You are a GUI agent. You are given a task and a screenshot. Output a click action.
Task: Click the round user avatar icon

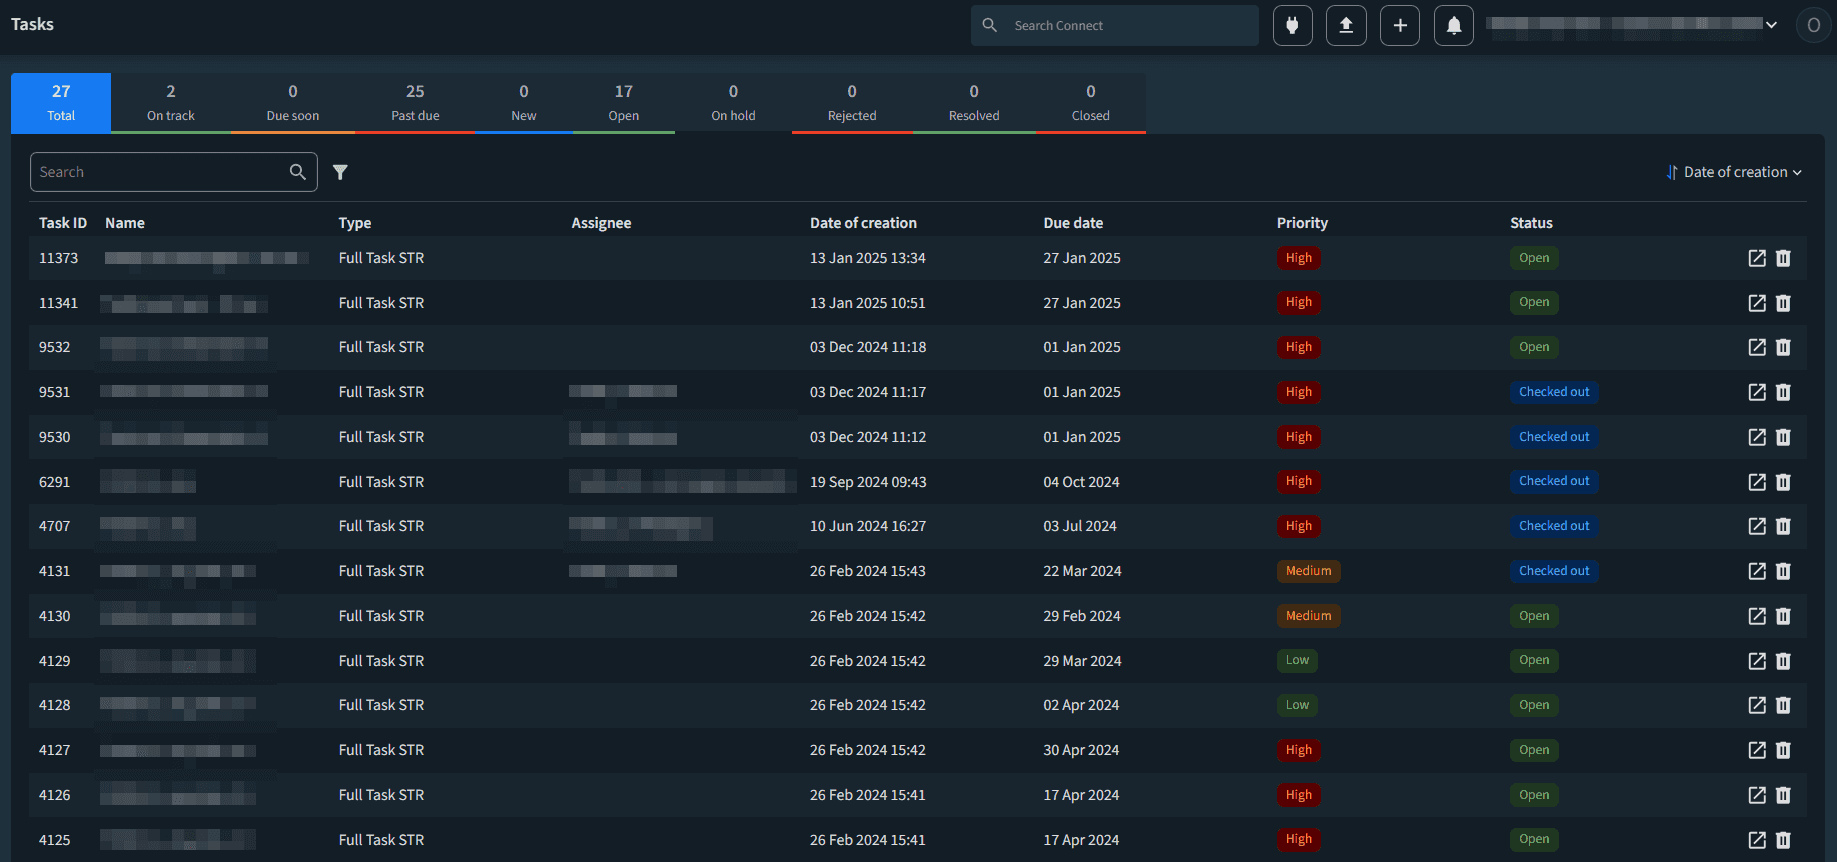[1813, 25]
